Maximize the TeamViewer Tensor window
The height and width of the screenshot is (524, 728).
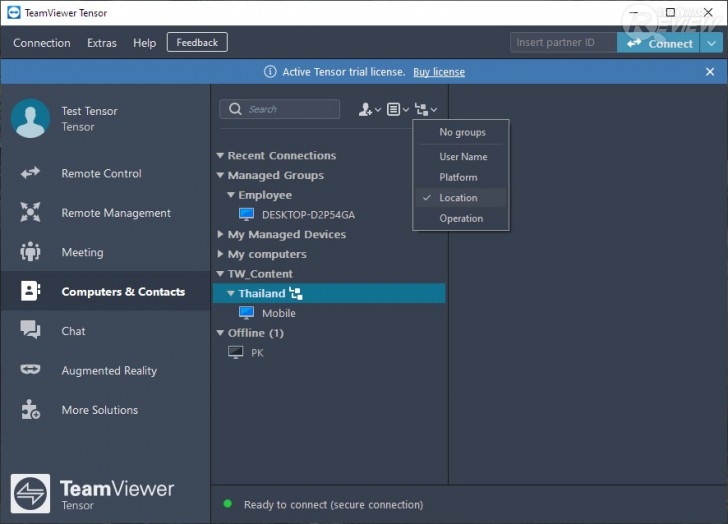tap(670, 13)
